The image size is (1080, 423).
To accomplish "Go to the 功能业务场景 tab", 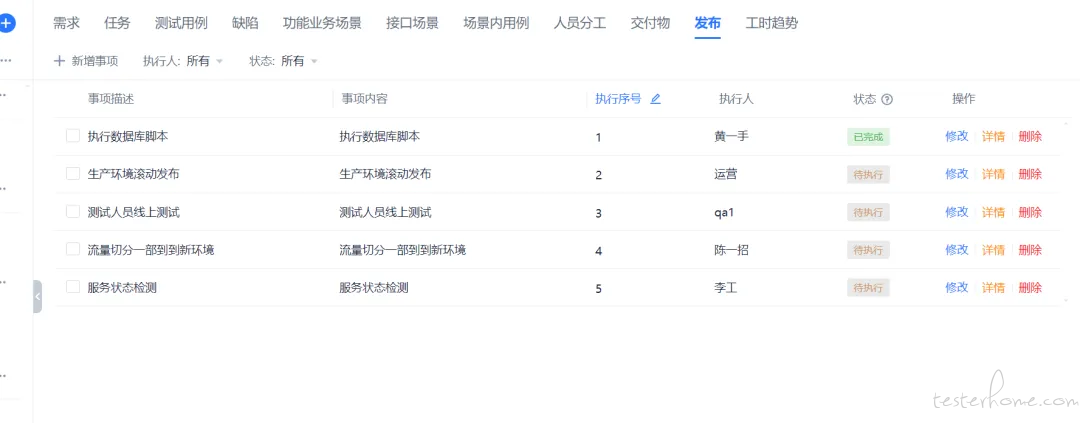I will click(x=322, y=23).
